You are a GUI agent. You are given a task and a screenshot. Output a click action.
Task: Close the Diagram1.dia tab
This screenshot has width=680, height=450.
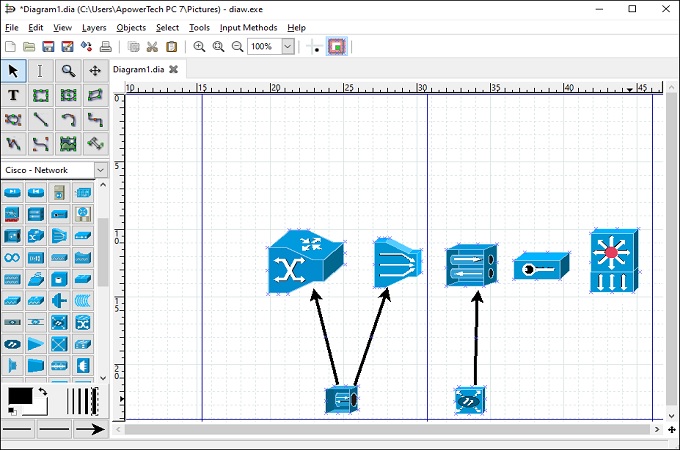(x=173, y=69)
